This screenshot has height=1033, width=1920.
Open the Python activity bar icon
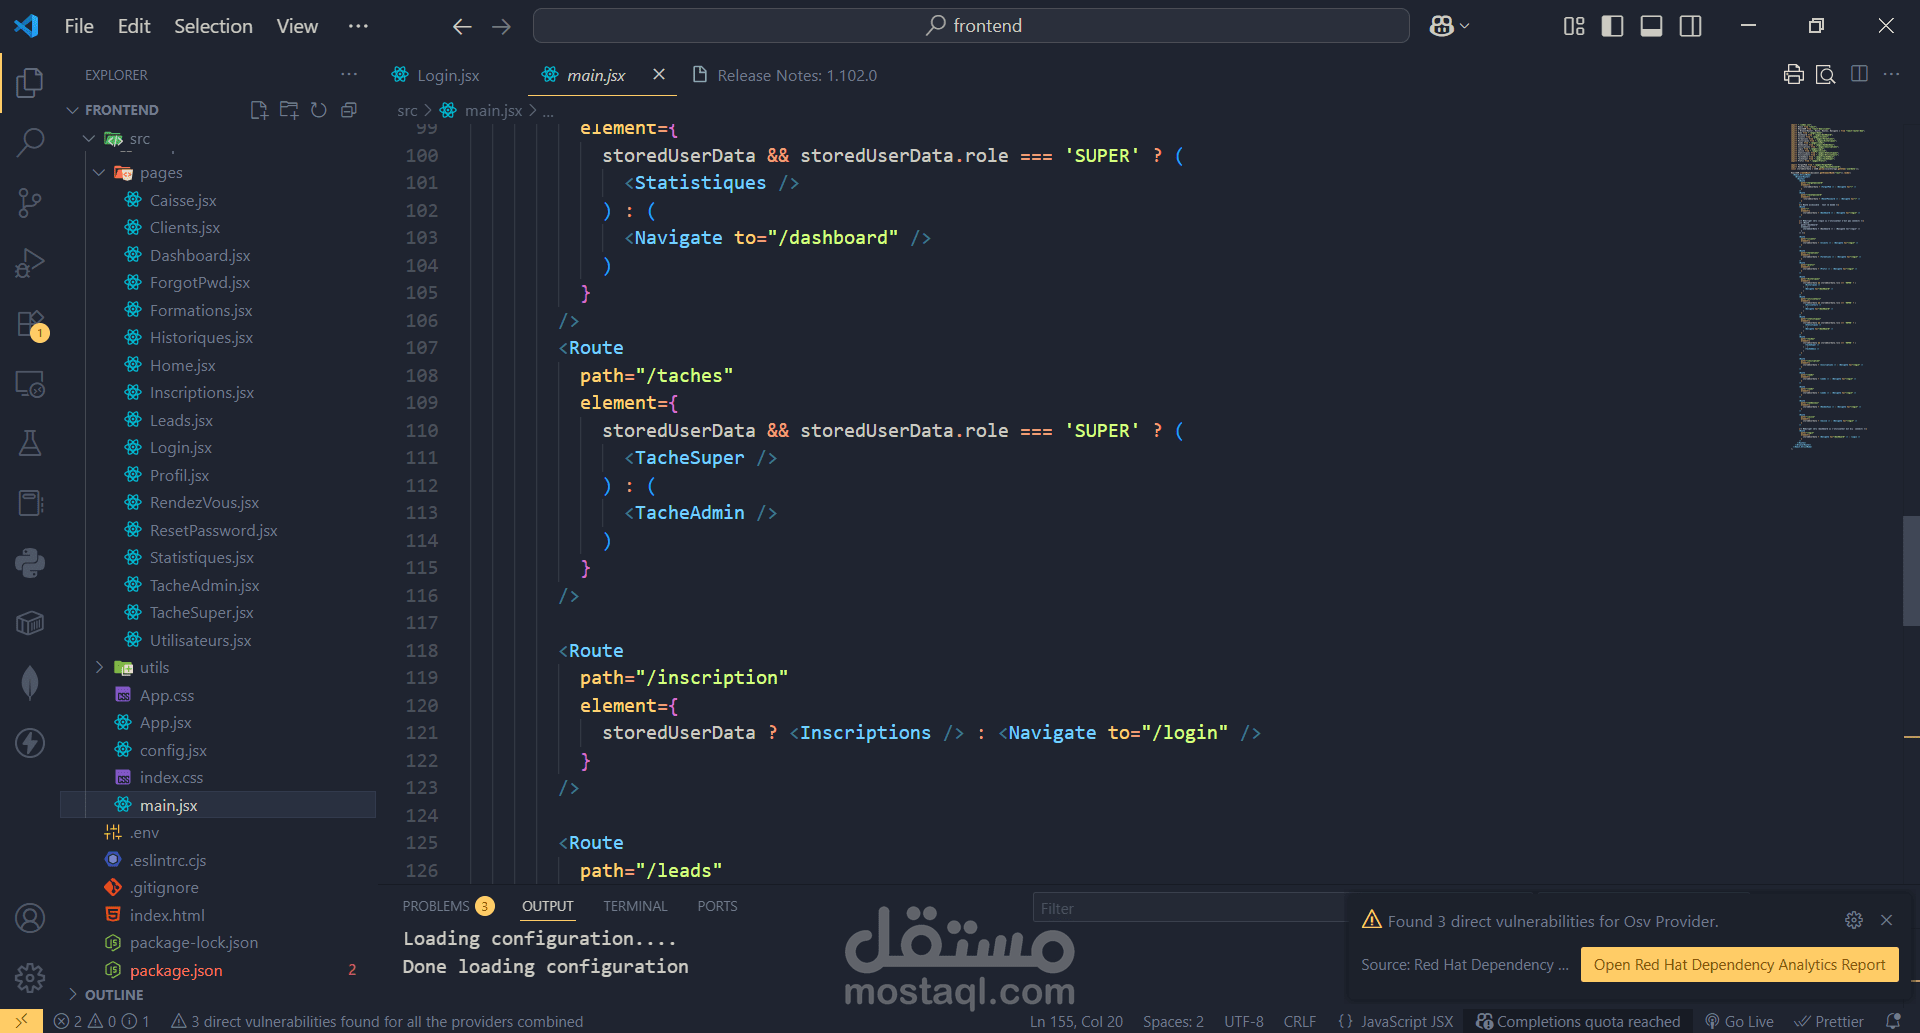(x=30, y=563)
